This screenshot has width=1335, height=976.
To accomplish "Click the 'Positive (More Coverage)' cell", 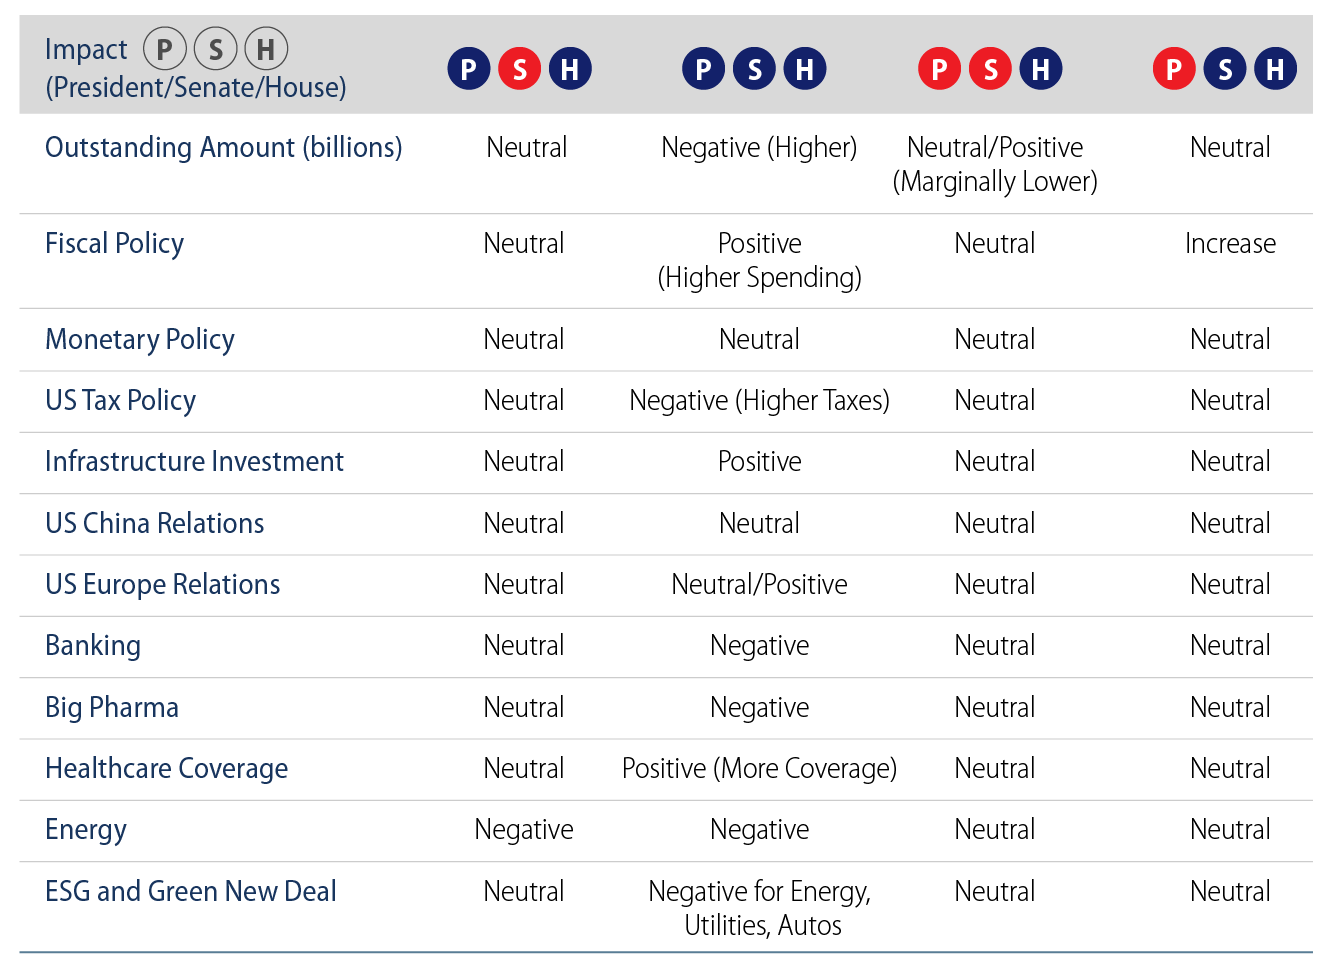I will point(760,769).
